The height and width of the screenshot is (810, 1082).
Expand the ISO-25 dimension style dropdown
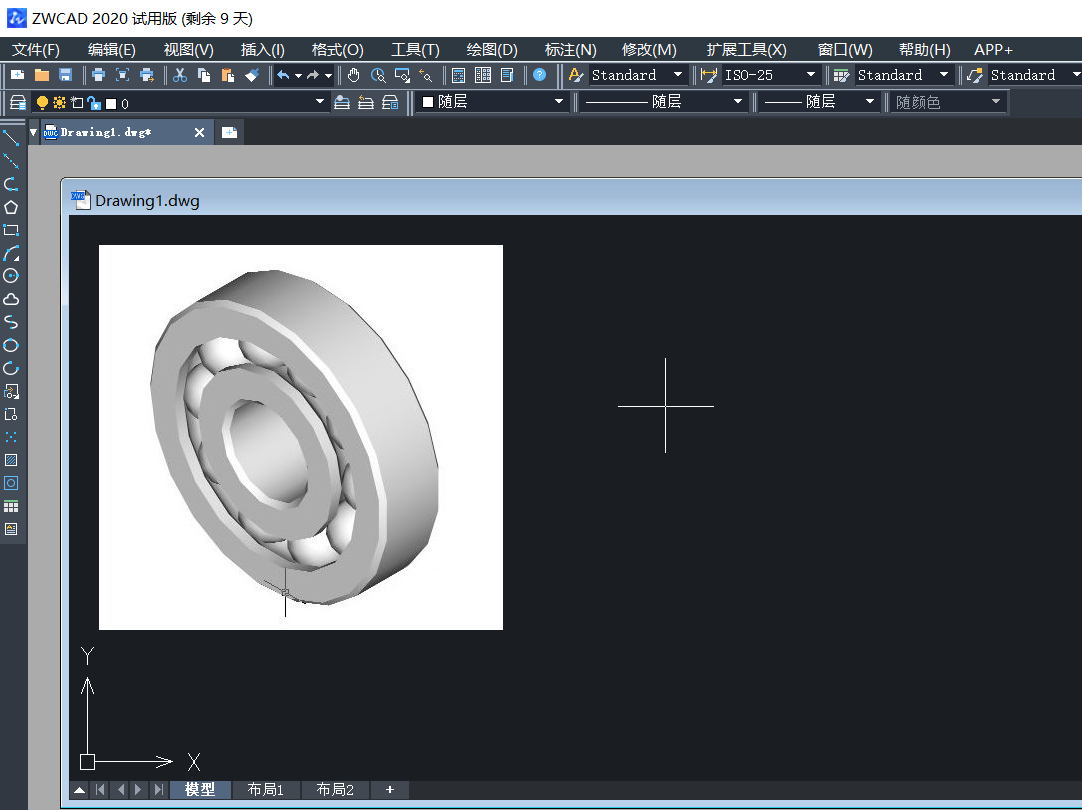(x=810, y=75)
